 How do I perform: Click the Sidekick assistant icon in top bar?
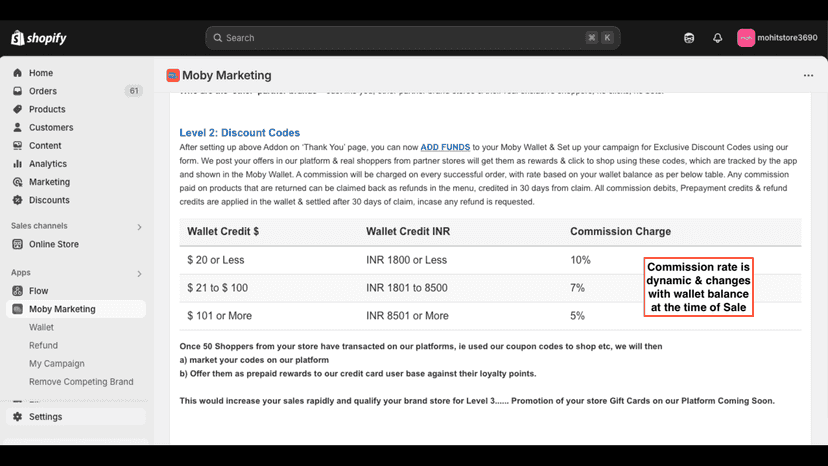(x=689, y=38)
